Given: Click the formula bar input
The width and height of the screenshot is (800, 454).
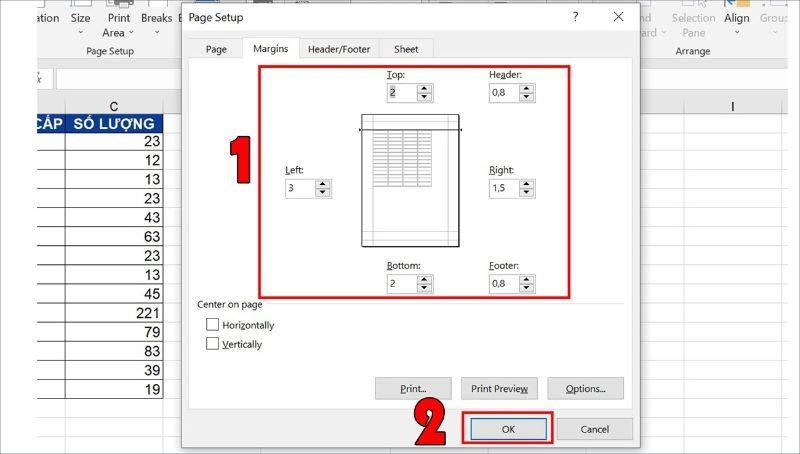Looking at the screenshot, I should click(x=119, y=79).
